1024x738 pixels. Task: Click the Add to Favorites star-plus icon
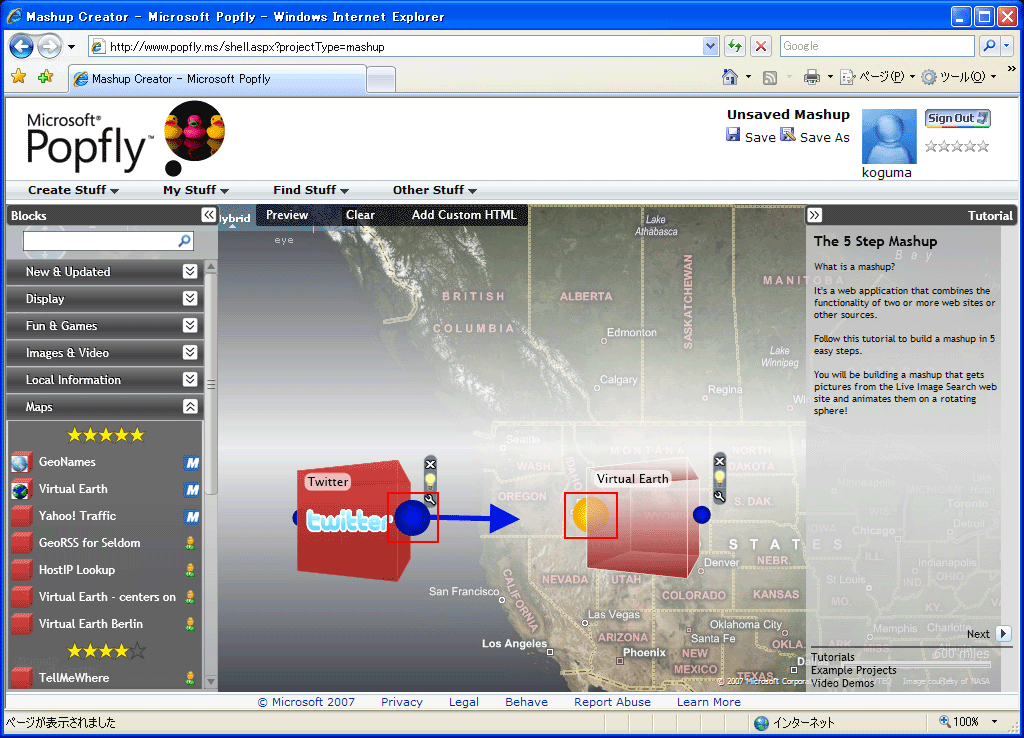point(45,77)
